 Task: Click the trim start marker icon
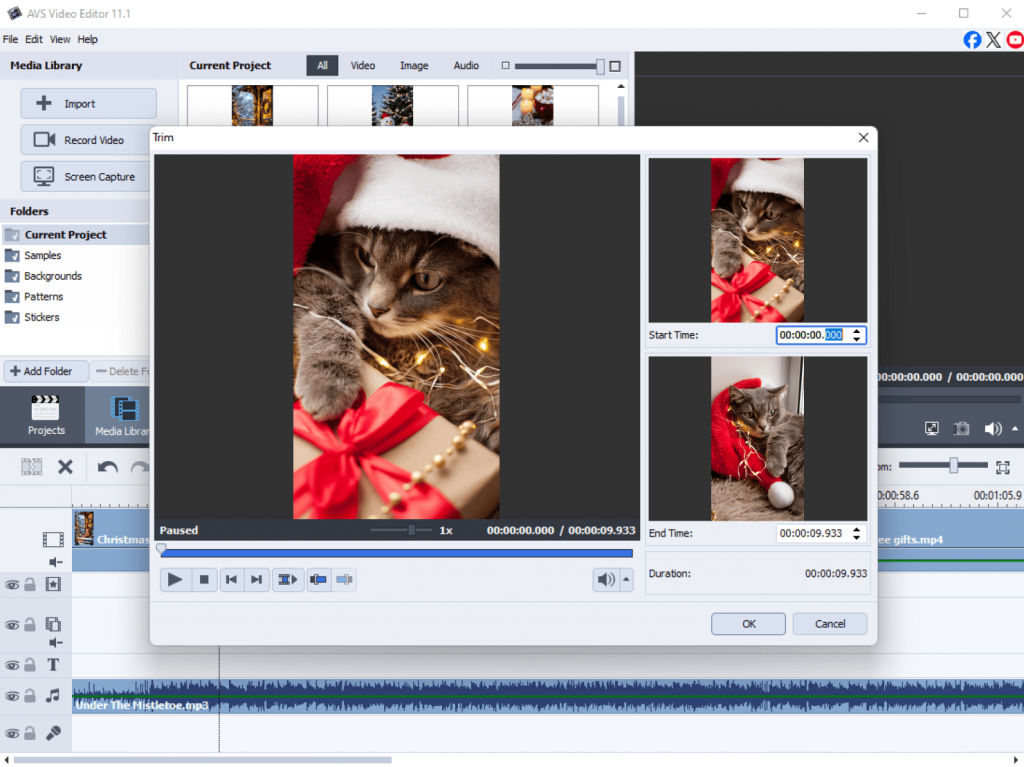(318, 579)
